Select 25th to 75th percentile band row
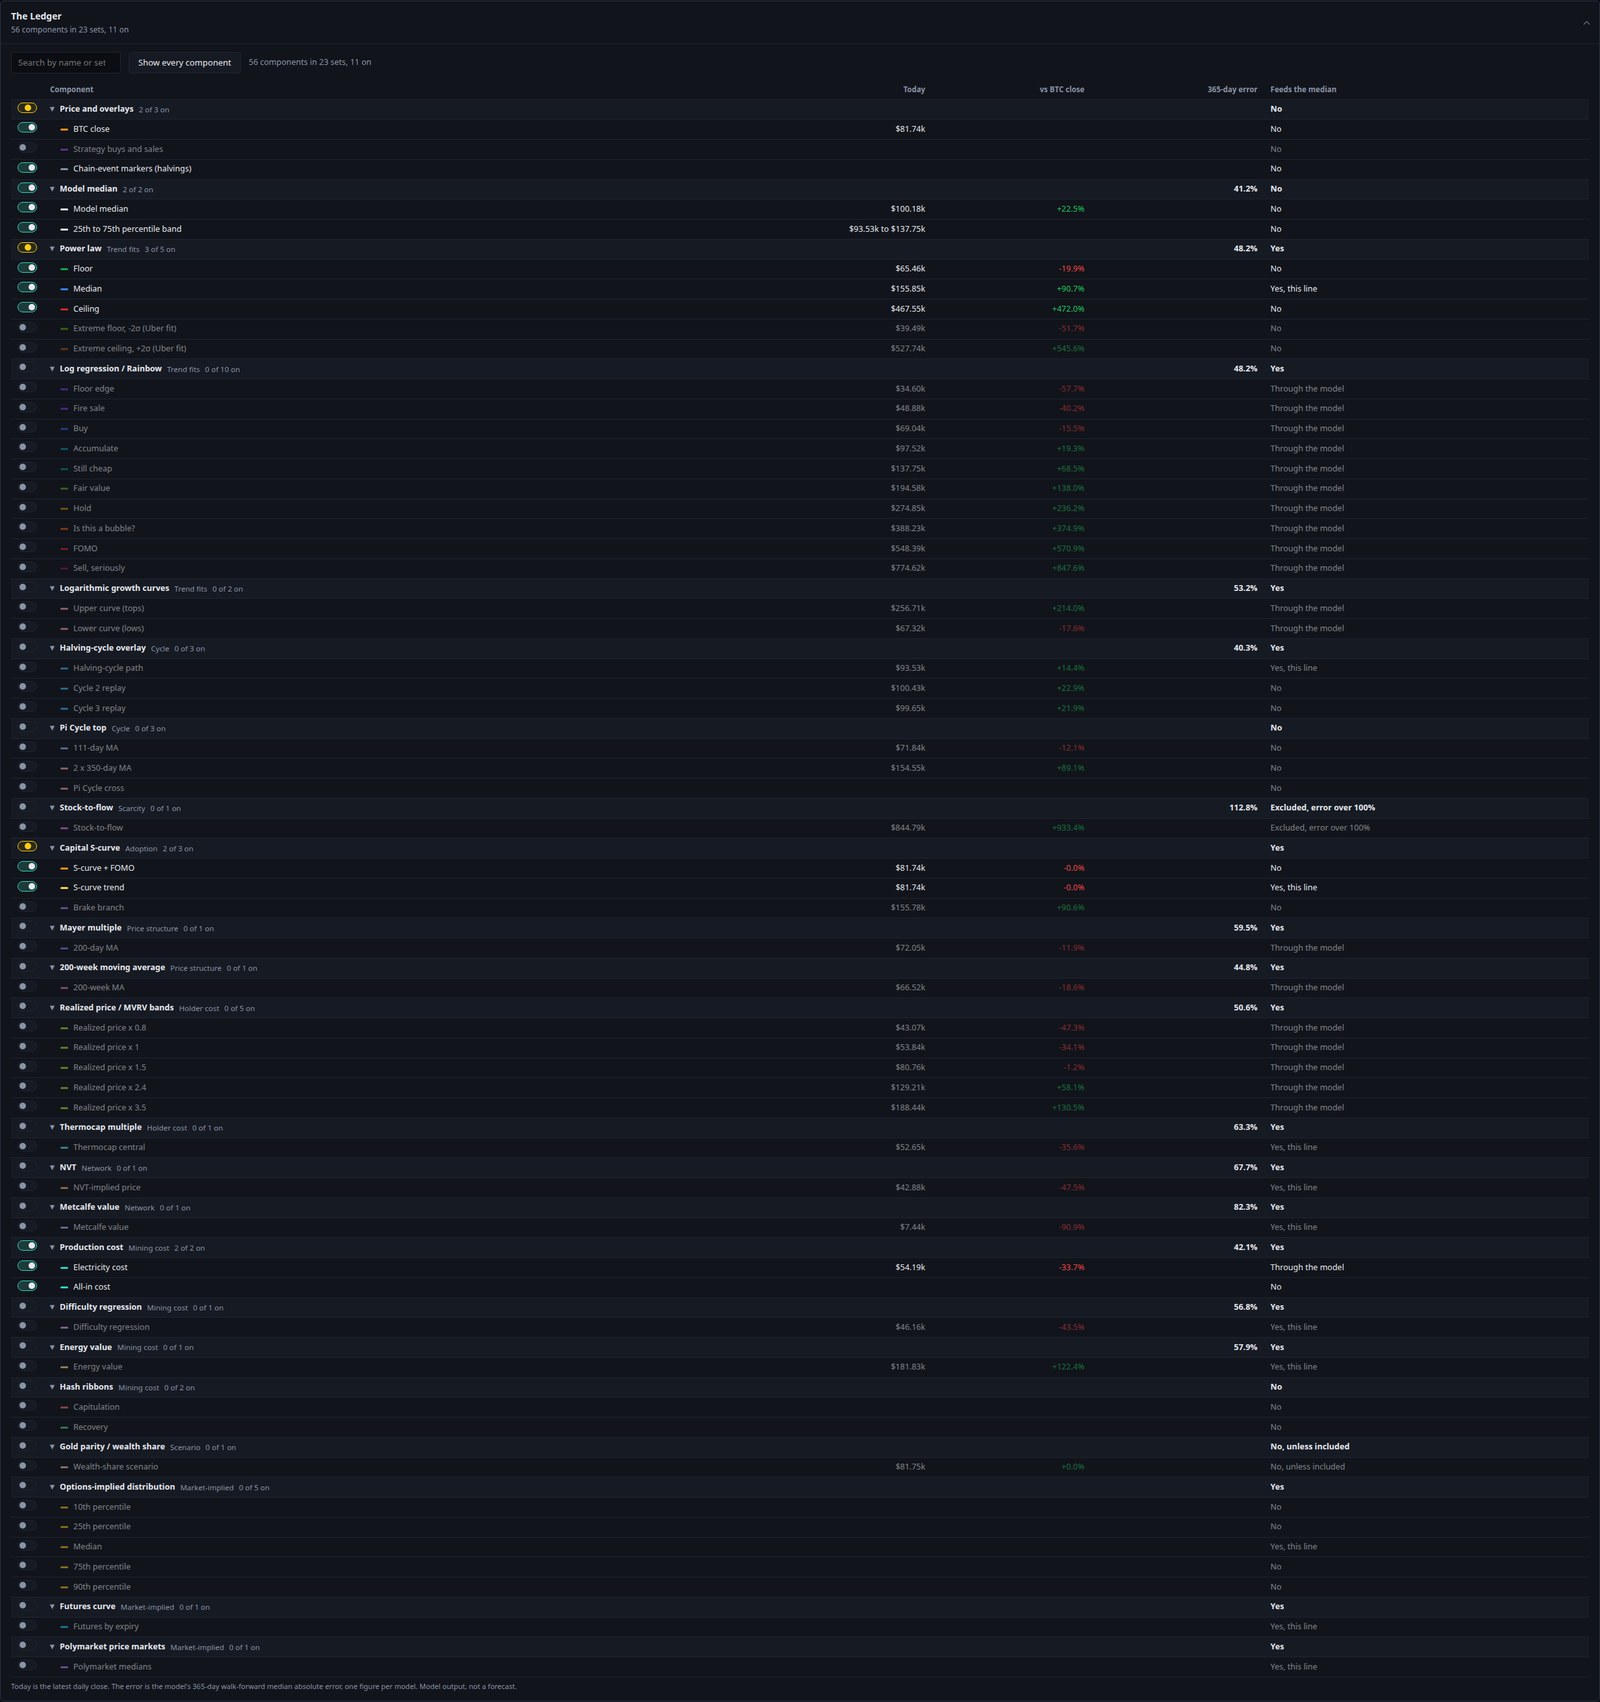Viewport: 1600px width, 1702px height. (x=800, y=229)
